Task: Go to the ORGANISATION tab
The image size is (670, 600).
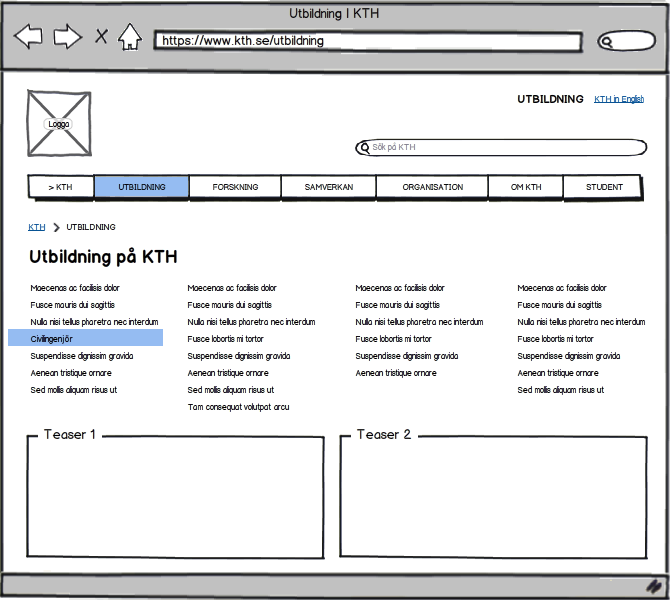Action: tap(432, 187)
